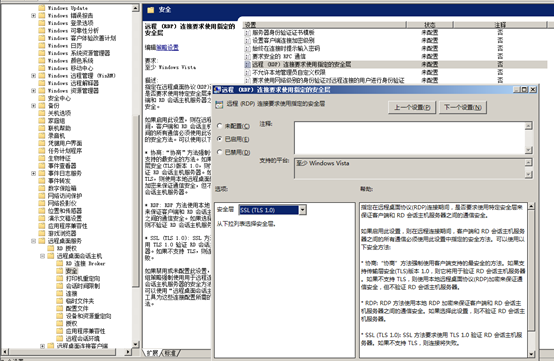Click the tree pane vertical scrollbar up arrow

136,8
